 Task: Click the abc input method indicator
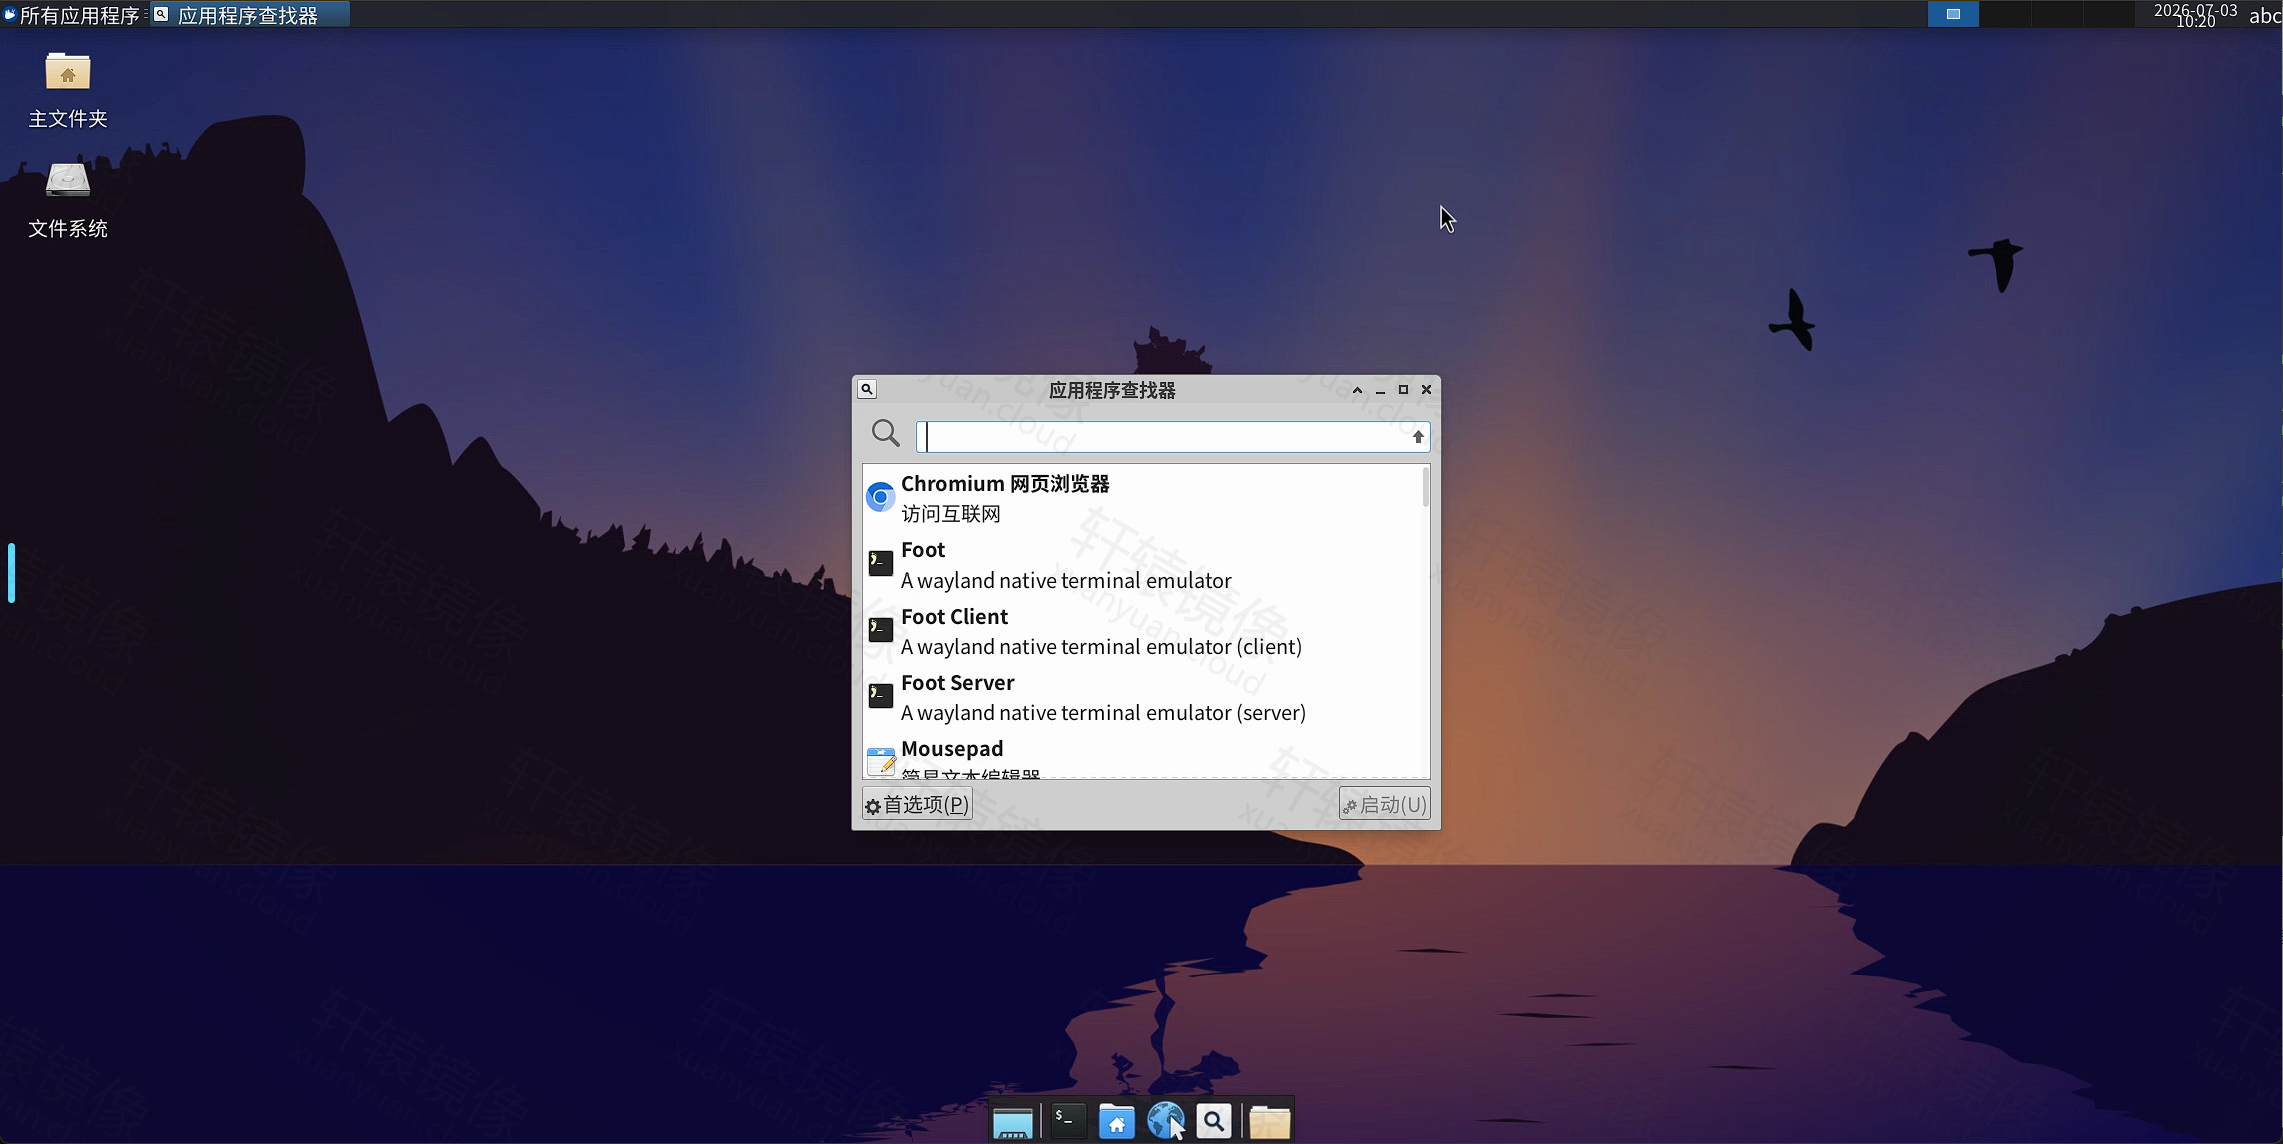(2263, 15)
